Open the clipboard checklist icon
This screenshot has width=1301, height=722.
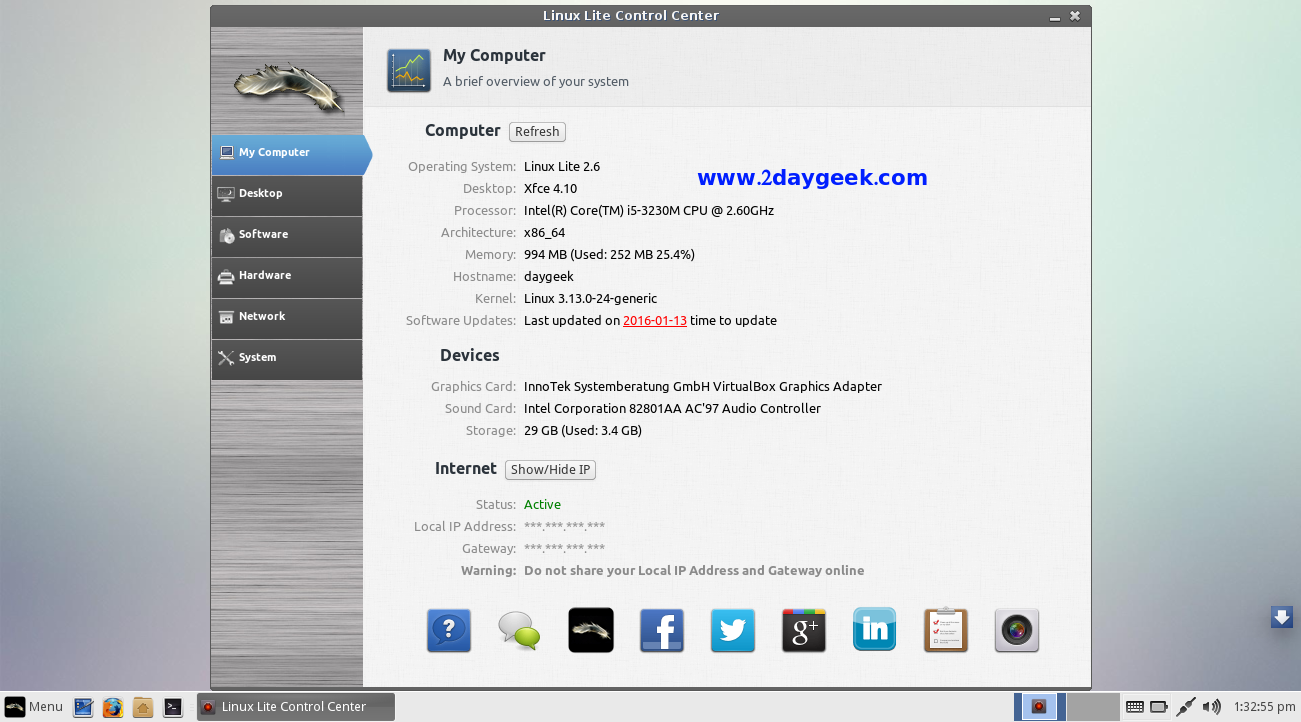click(x=946, y=630)
